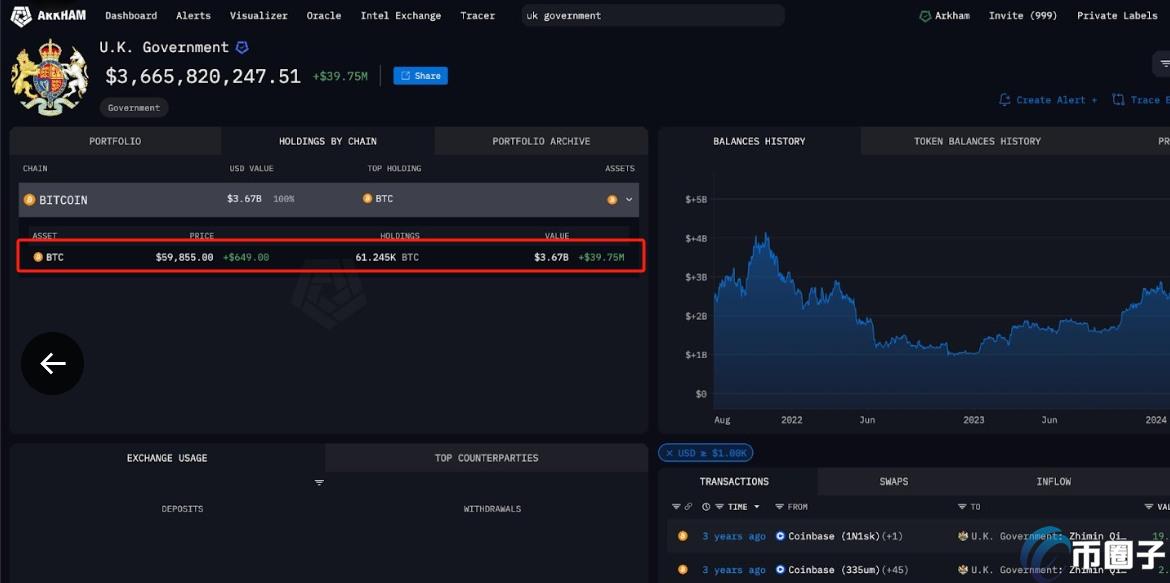Viewport: 1170px width, 583px height.
Task: Switch to the Swaps tab
Action: (x=894, y=481)
